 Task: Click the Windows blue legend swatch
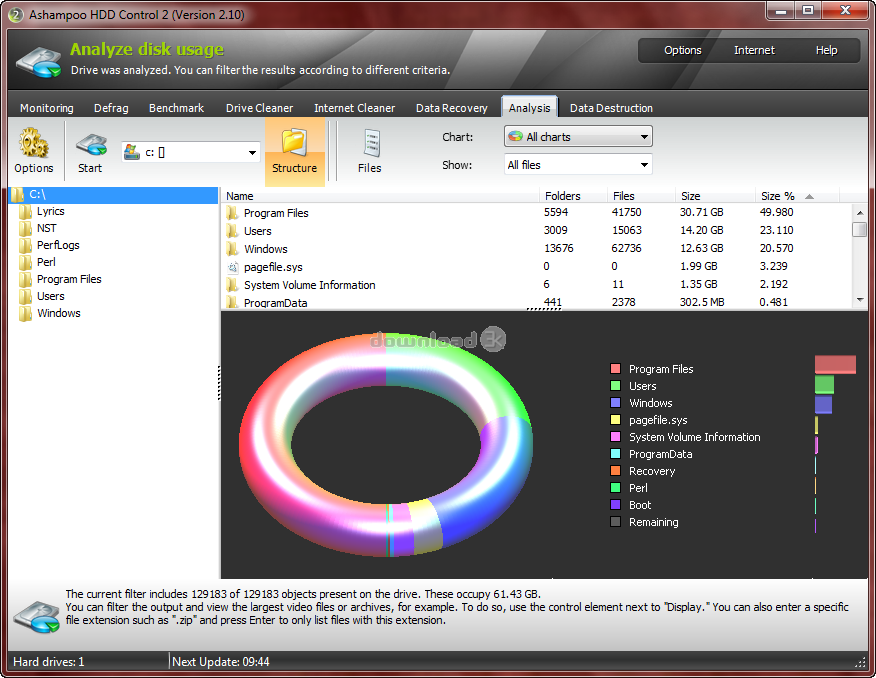(615, 403)
